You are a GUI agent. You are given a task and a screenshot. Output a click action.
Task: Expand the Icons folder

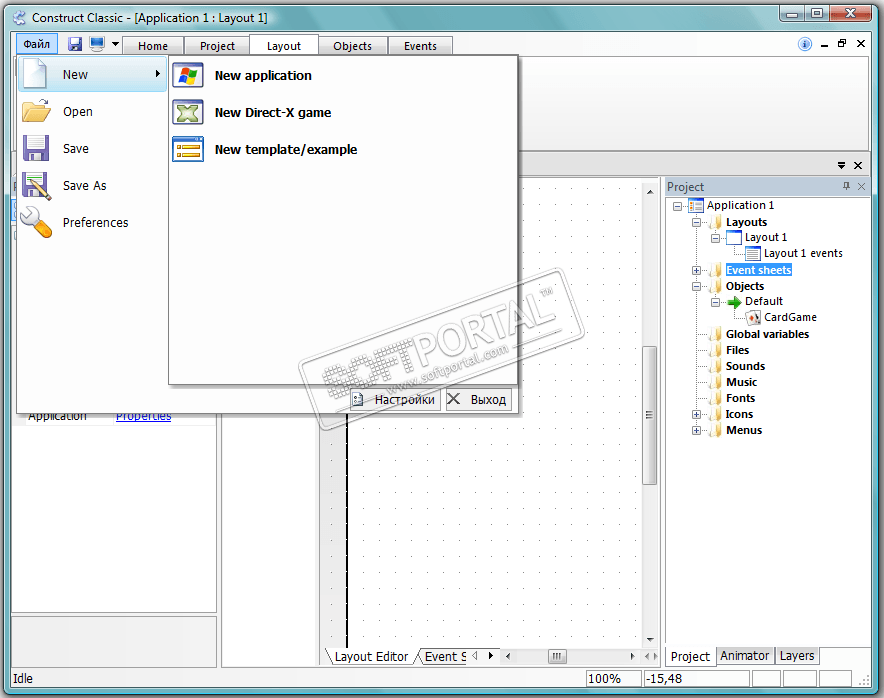[x=696, y=414]
